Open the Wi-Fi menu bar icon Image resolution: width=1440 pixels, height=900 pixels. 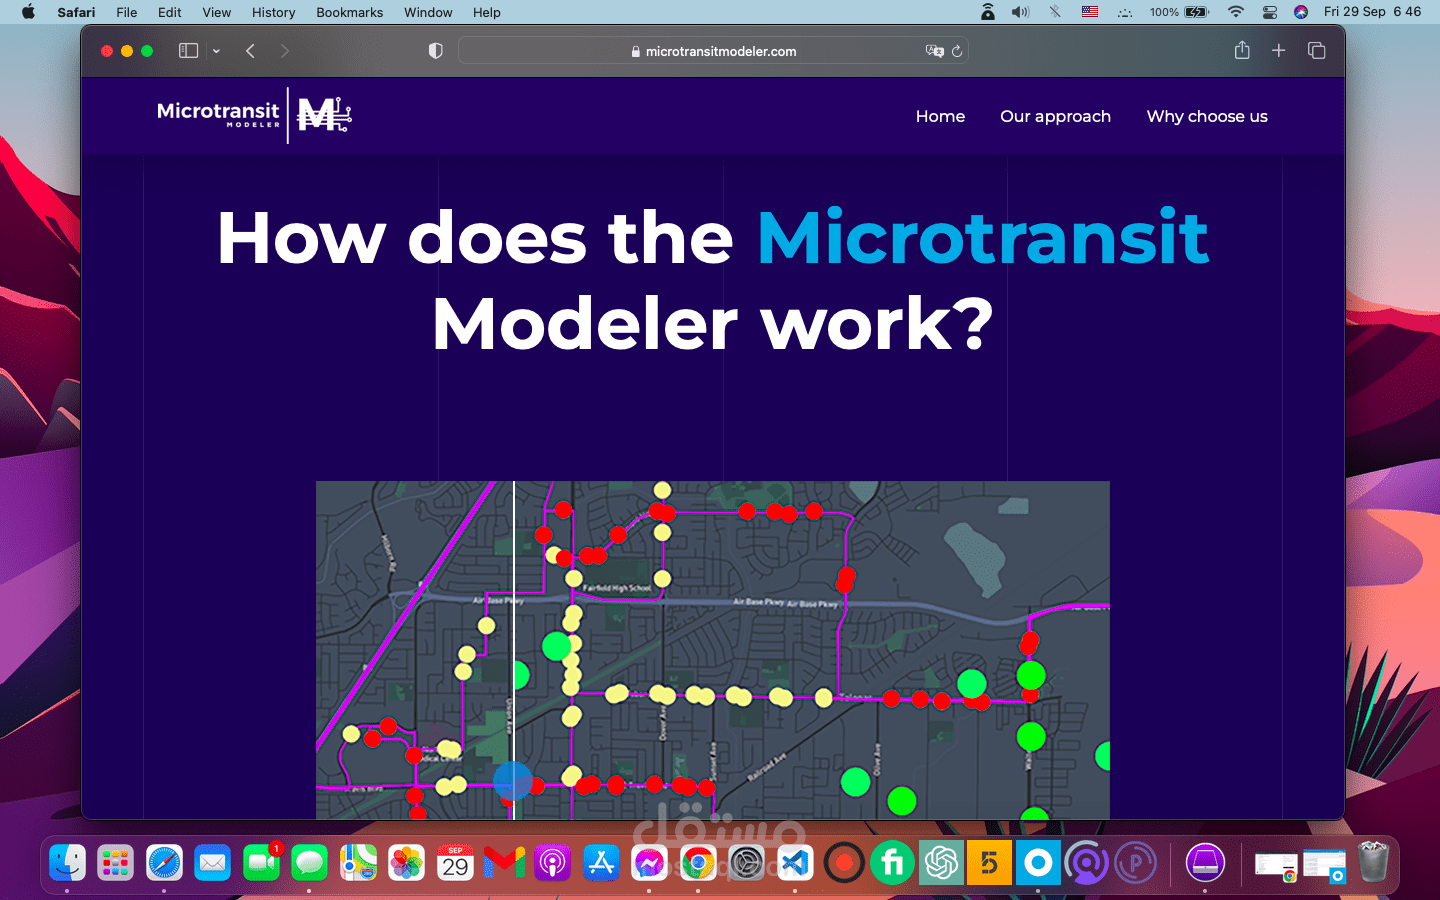click(x=1236, y=12)
